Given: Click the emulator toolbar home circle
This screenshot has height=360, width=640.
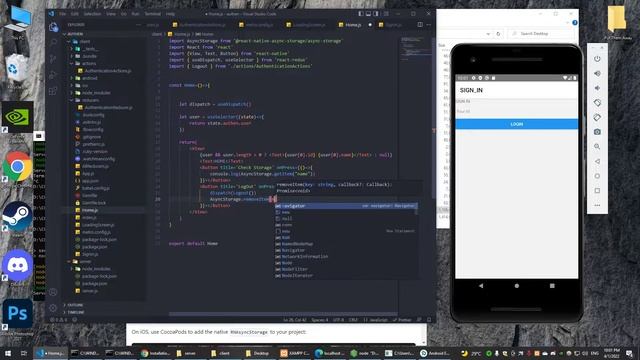Looking at the screenshot, I should 597,176.
